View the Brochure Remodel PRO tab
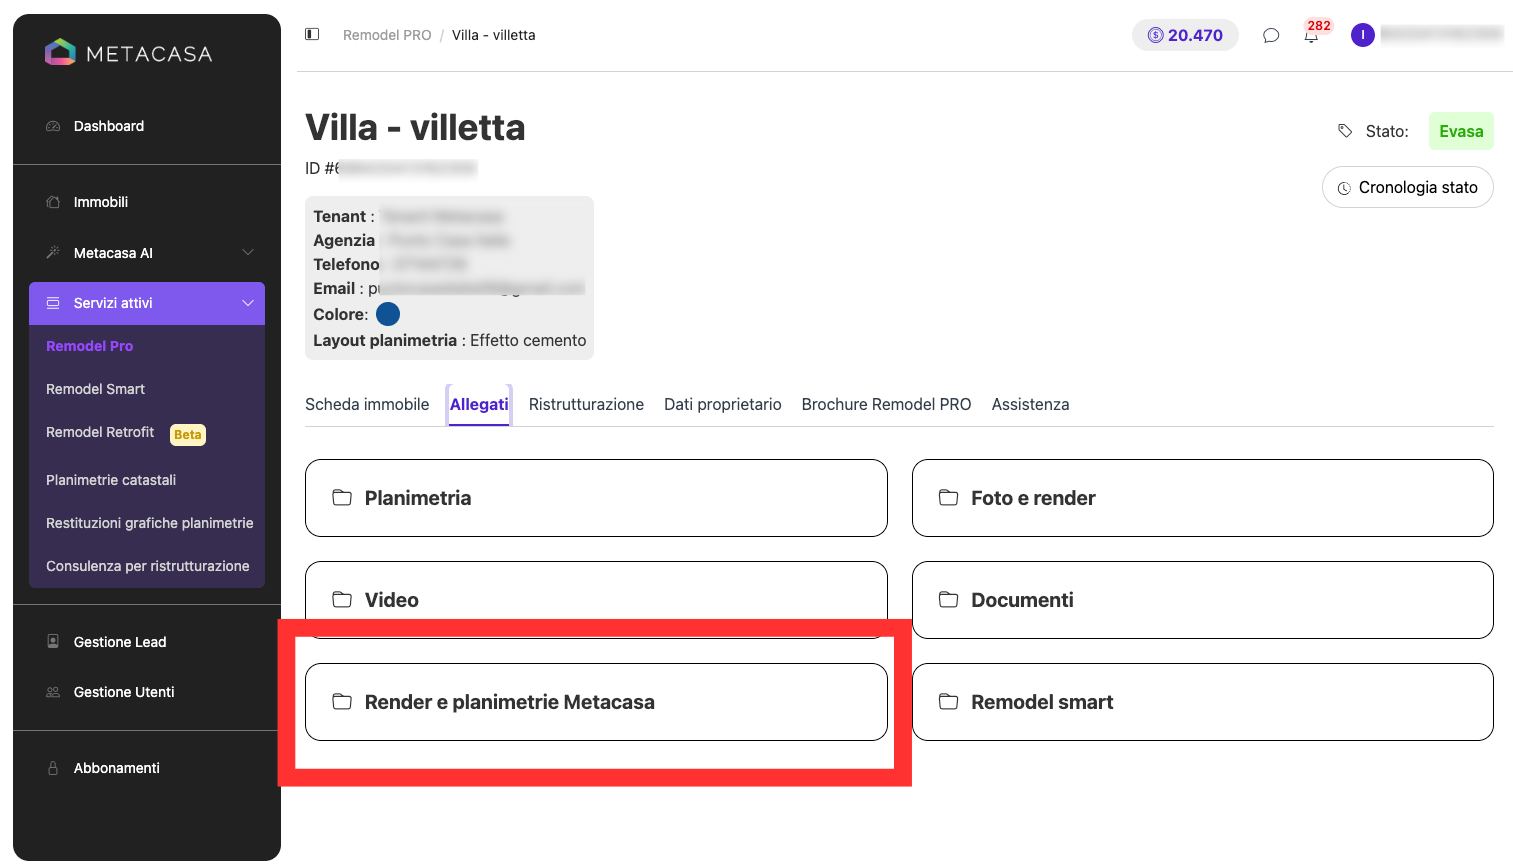Image resolution: width=1513 pixels, height=866 pixels. pos(886,404)
